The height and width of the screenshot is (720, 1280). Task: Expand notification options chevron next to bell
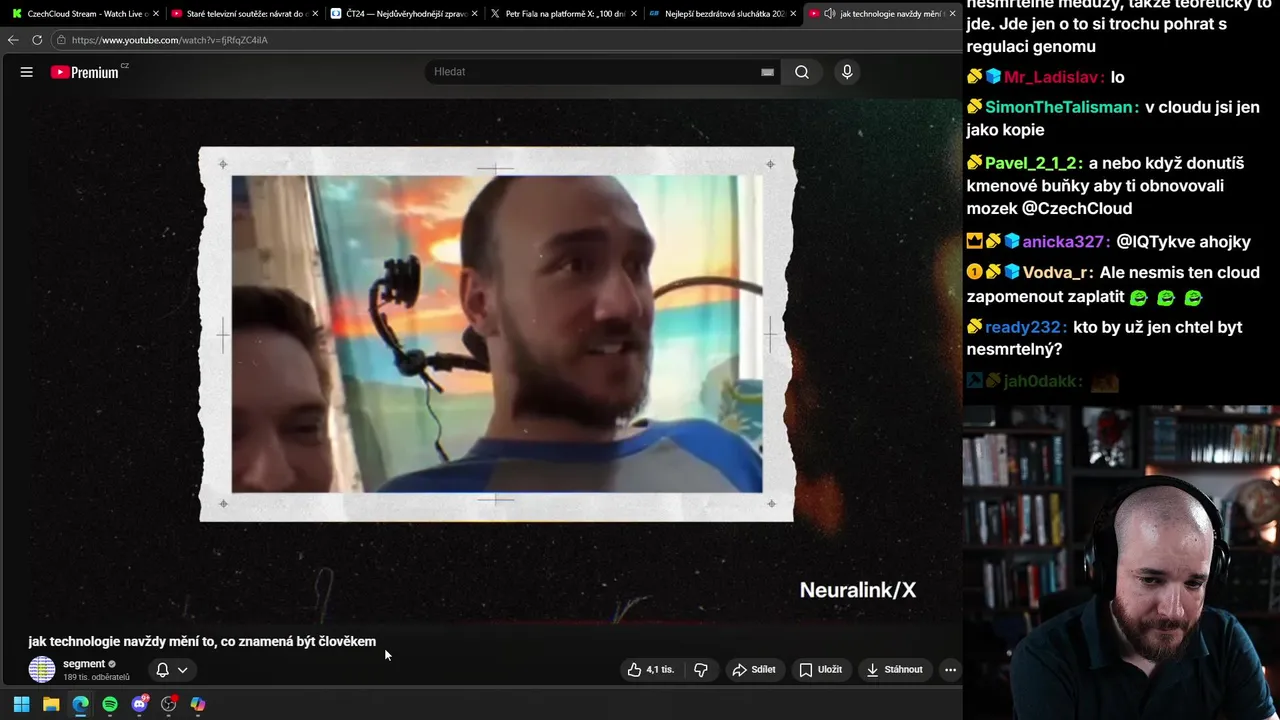tap(182, 670)
